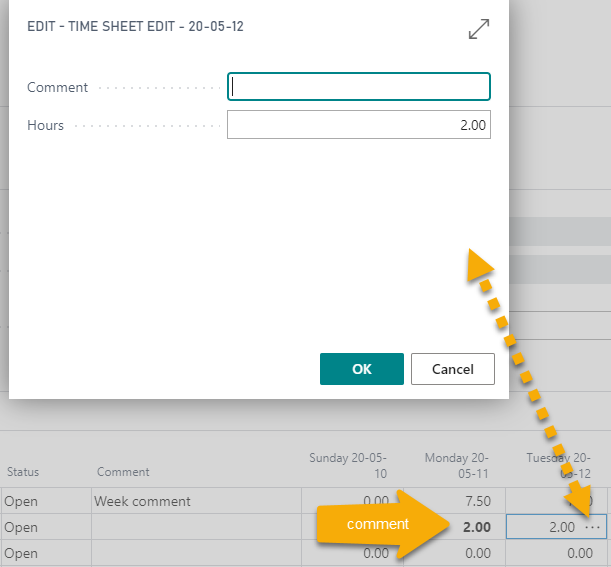The height and width of the screenshot is (567, 611).
Task: Select the Tuesday 20-05-12 column header
Action: point(558,465)
